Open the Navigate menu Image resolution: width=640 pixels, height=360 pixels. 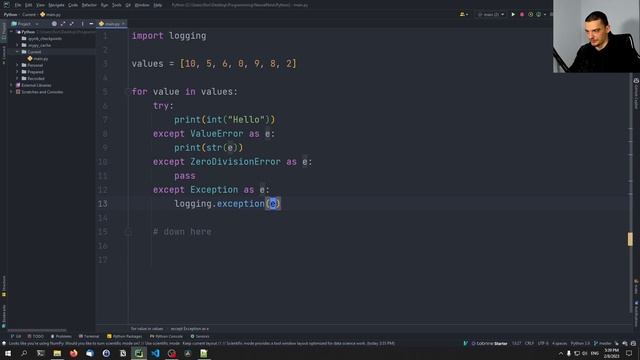[x=56, y=5]
